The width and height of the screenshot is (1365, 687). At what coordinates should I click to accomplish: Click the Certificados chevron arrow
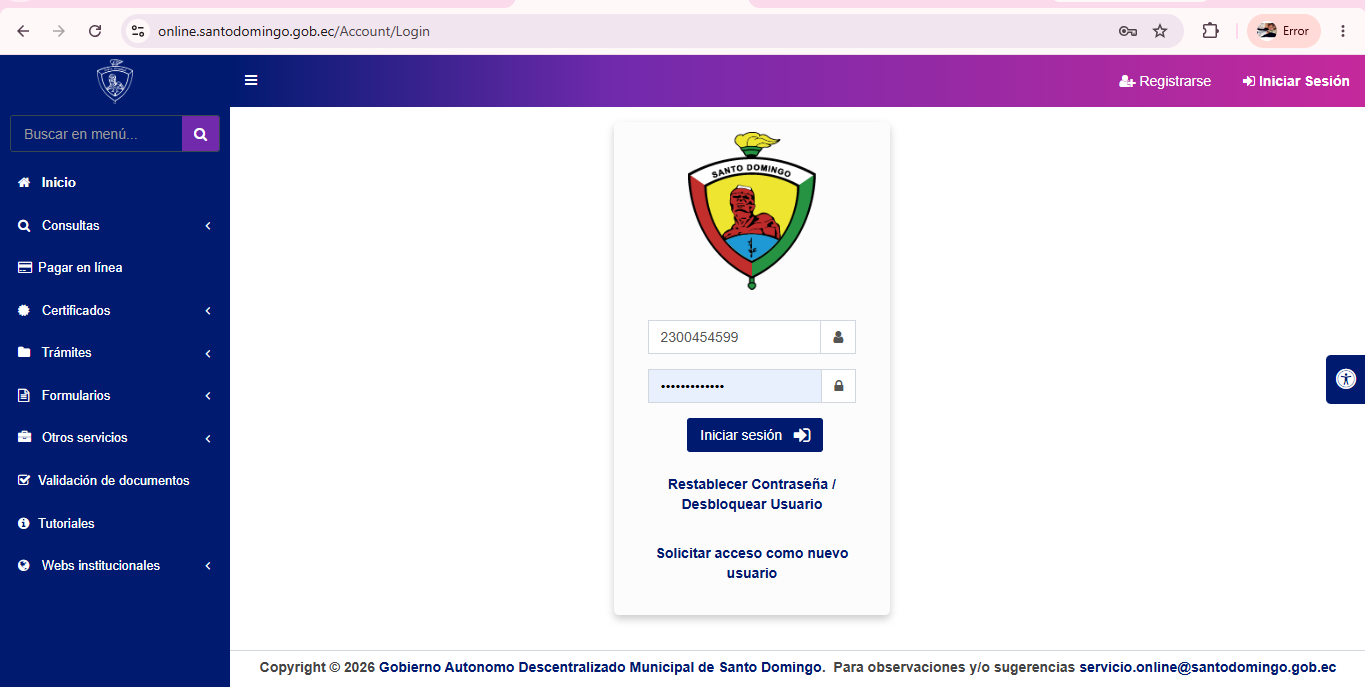[208, 311]
